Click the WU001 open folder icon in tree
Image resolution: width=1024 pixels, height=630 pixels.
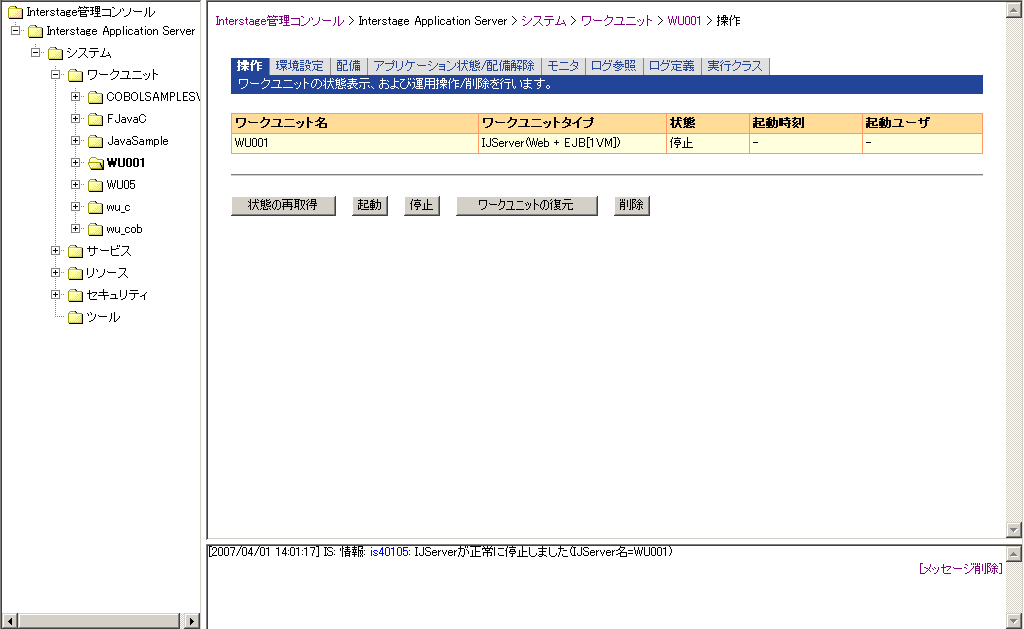point(95,163)
